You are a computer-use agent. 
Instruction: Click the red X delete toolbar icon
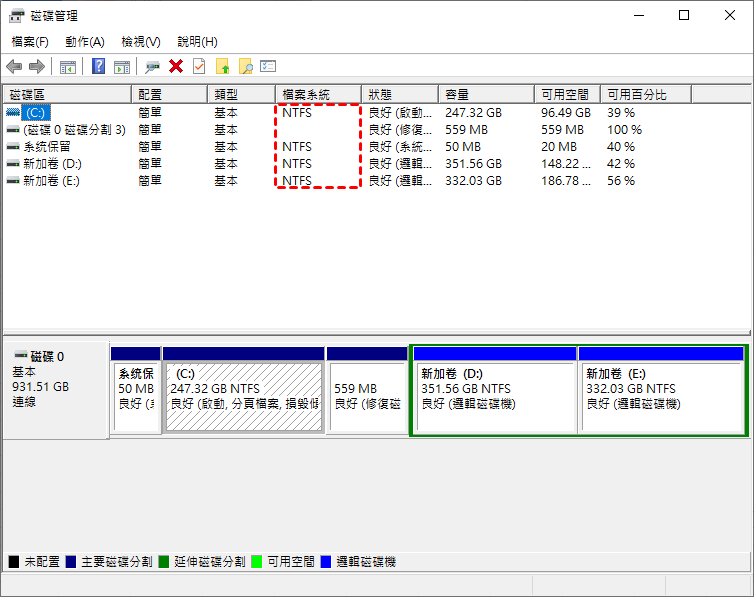176,66
